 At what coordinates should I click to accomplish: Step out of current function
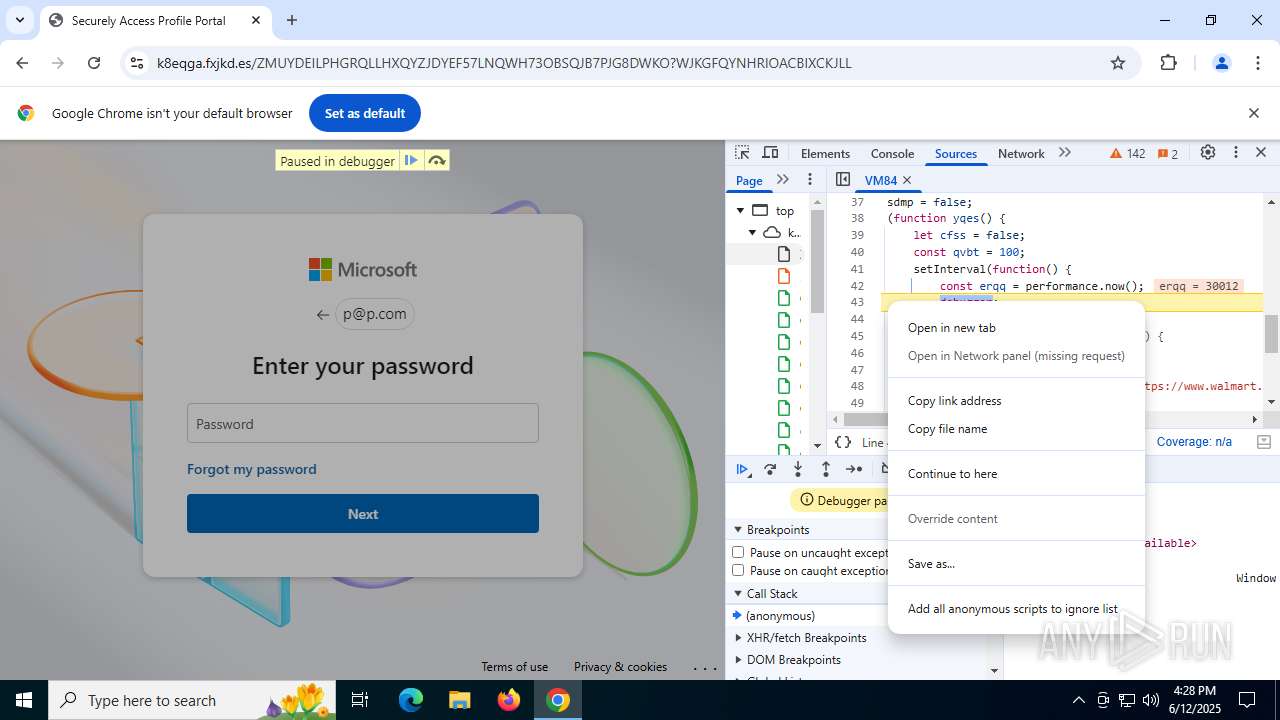pos(826,469)
